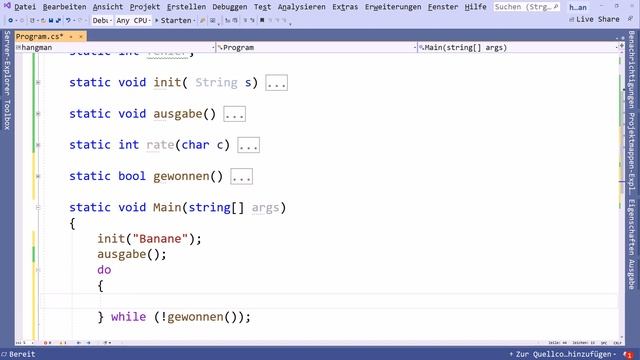Open the Bearbeiten menu
The height and width of the screenshot is (360, 640).
pyautogui.click(x=64, y=7)
